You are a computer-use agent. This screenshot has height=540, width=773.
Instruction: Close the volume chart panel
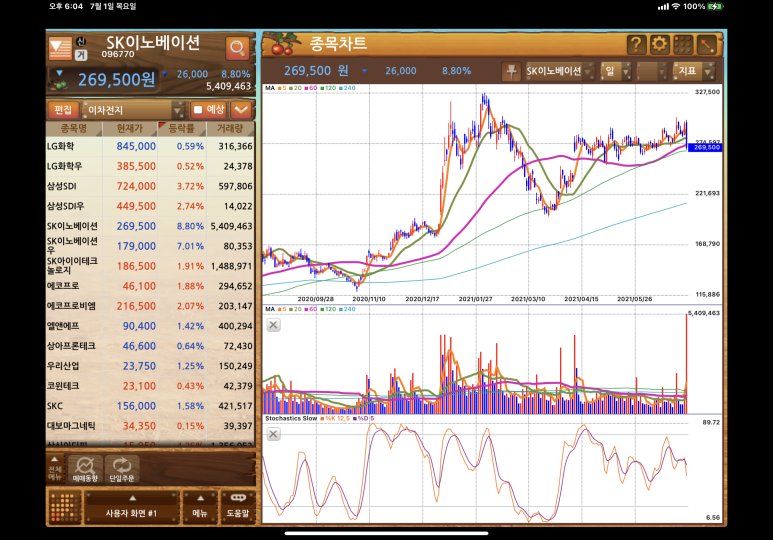pos(274,325)
